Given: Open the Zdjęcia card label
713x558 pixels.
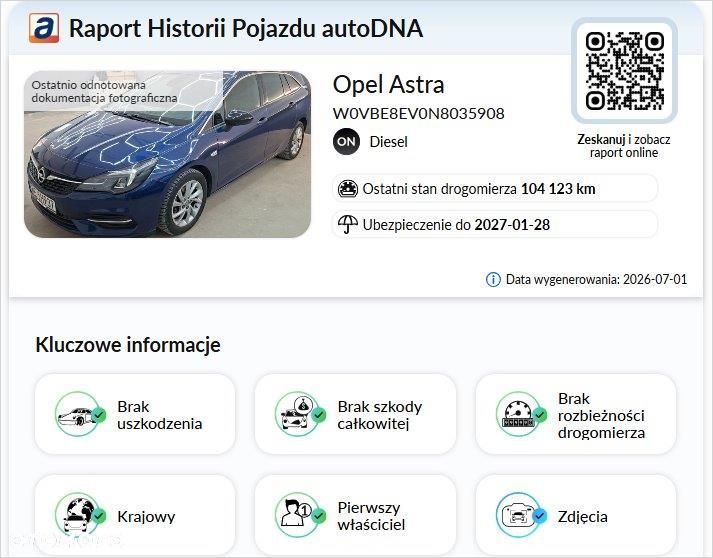Looking at the screenshot, I should pos(582,517).
